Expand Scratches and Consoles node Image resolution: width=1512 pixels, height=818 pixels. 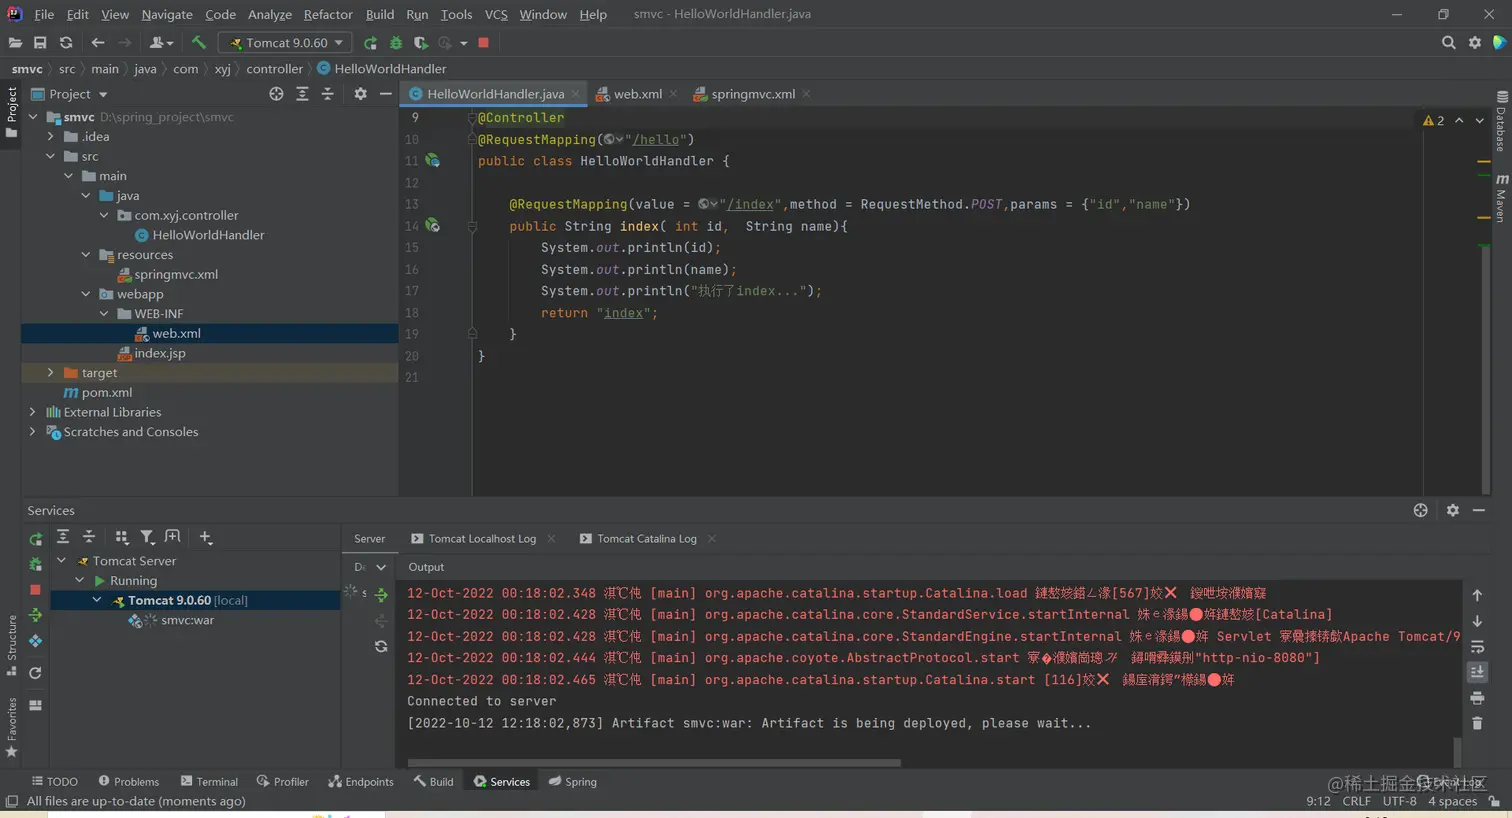33,432
